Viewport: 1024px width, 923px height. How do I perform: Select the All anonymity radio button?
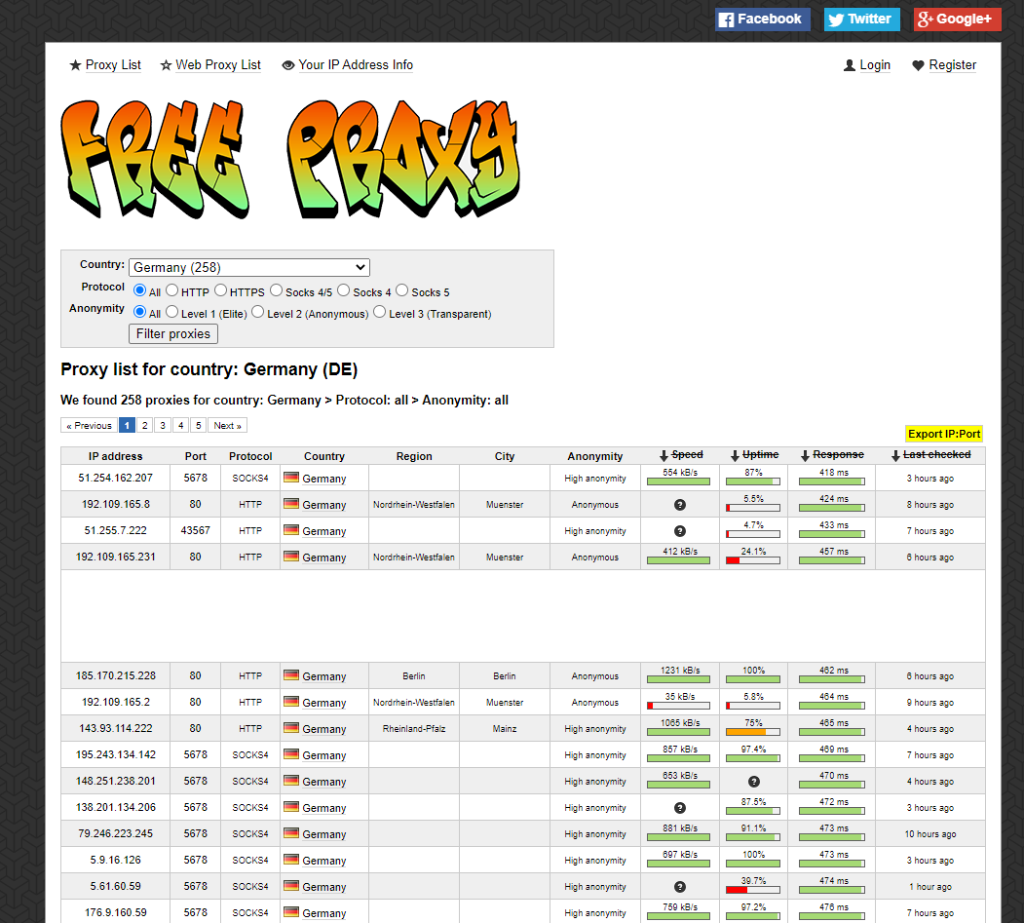140,312
